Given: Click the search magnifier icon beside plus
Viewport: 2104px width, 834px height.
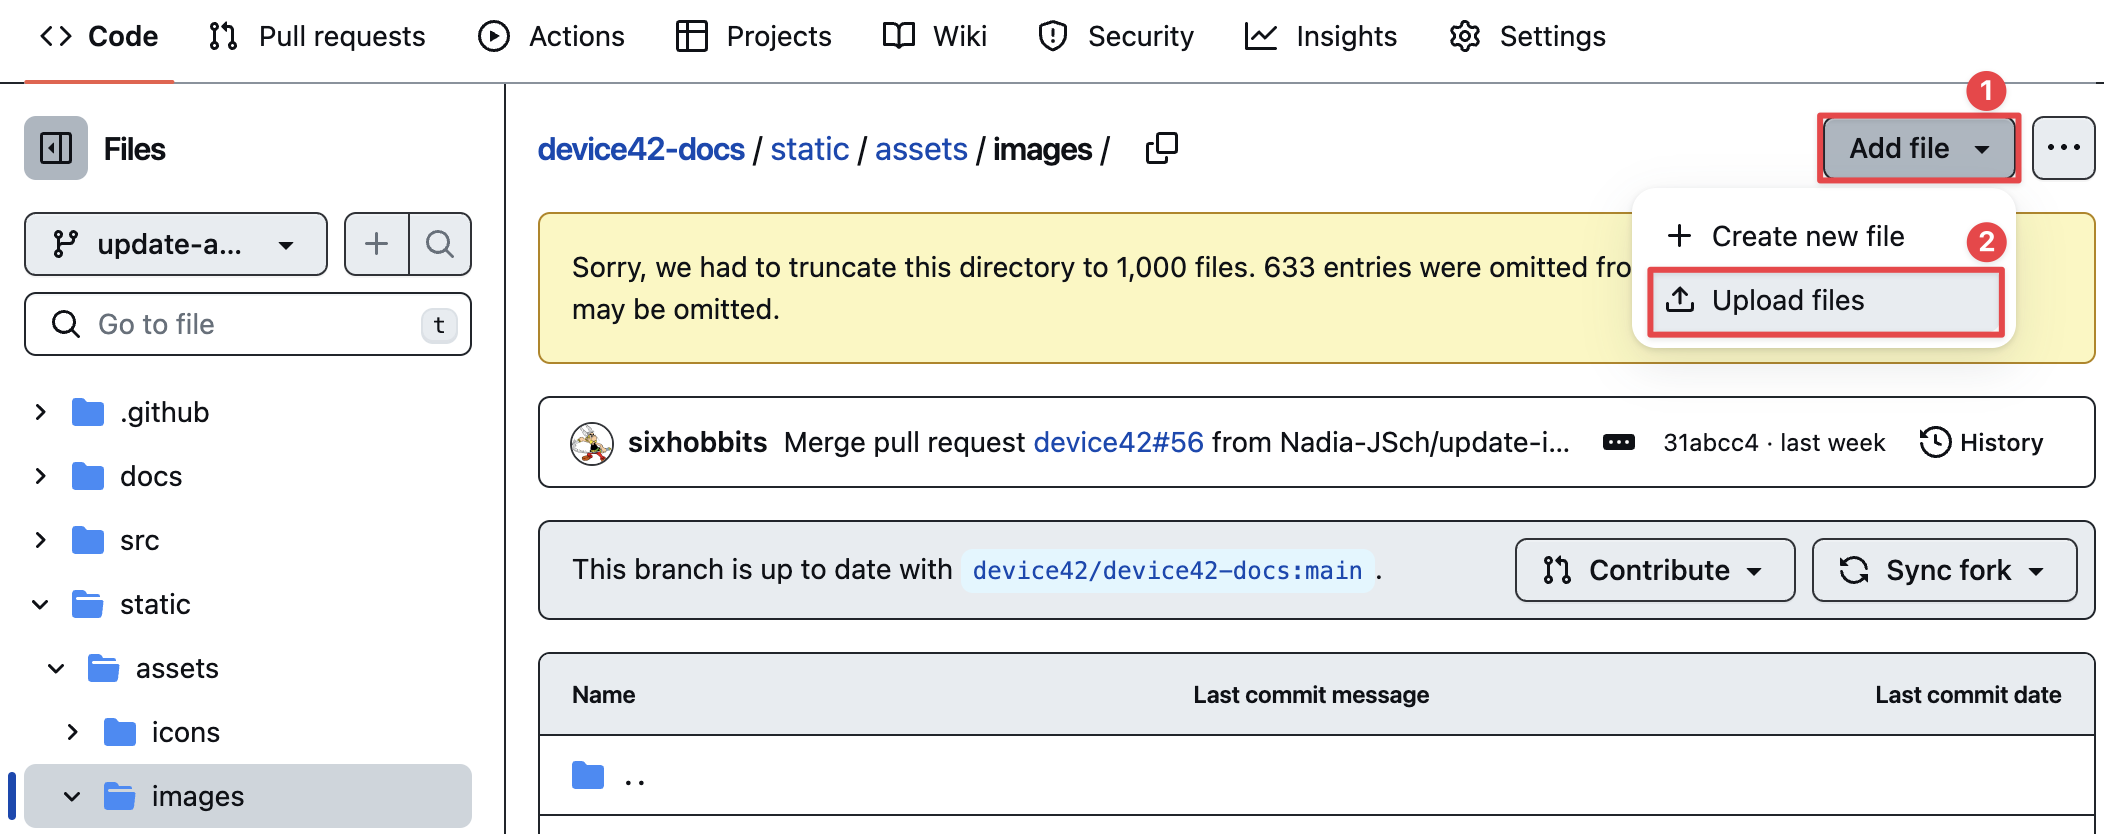Looking at the screenshot, I should coord(440,244).
